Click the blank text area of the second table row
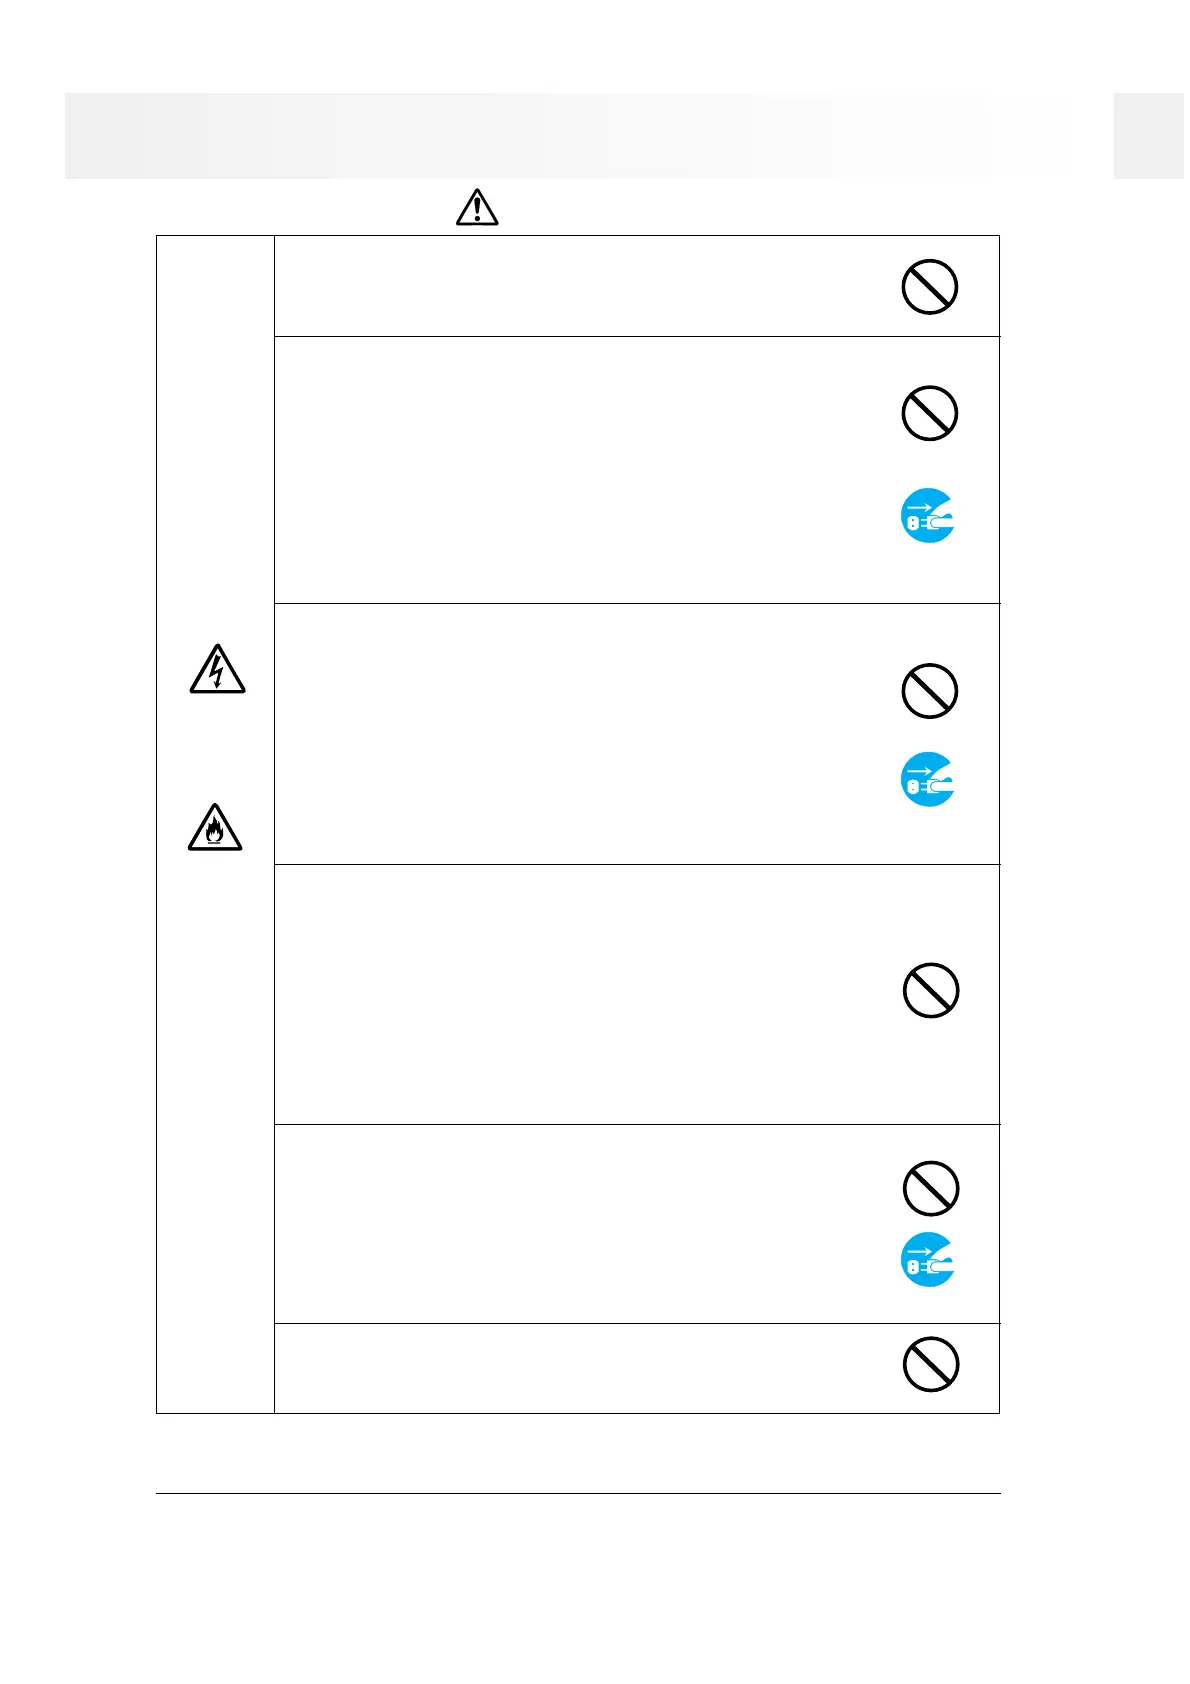This screenshot has width=1190, height=1684. click(x=570, y=470)
